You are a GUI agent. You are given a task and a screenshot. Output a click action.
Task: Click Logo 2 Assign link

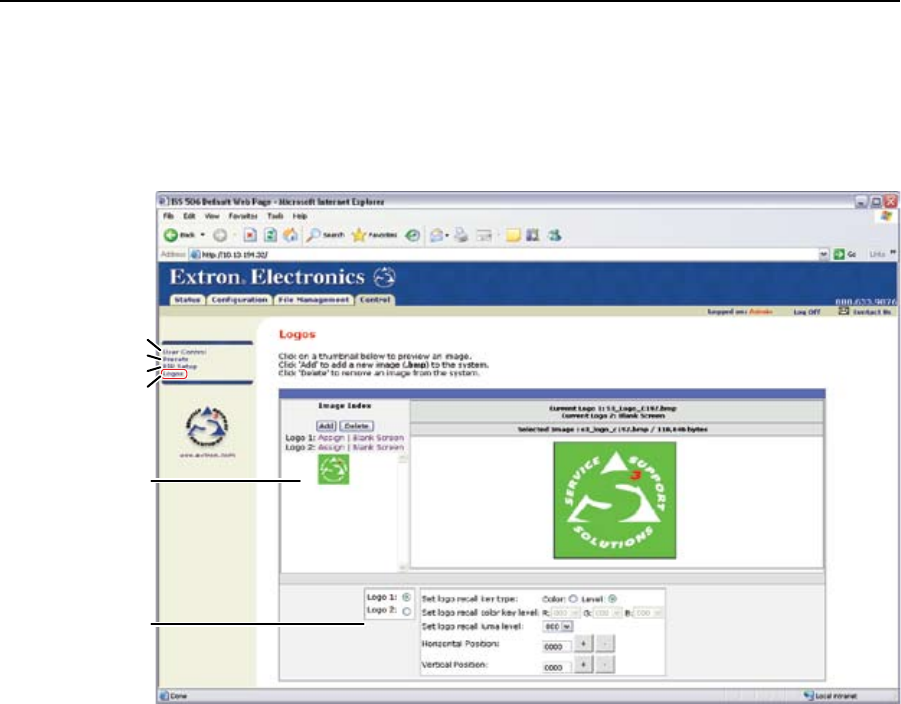331,447
